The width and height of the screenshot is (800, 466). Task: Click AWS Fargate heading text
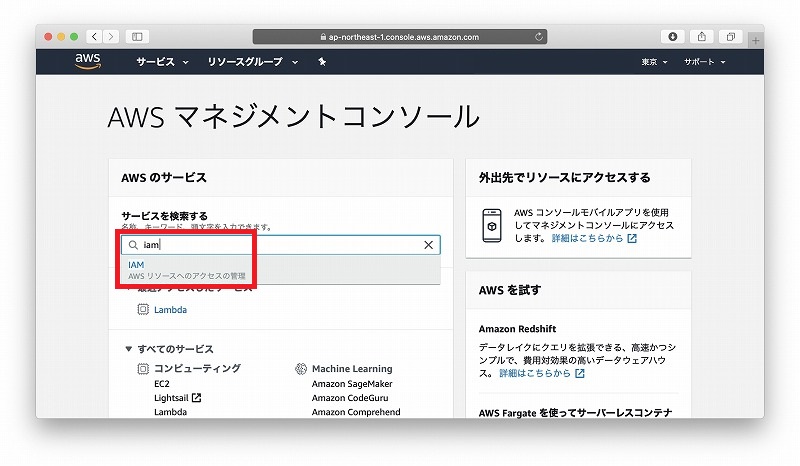pyautogui.click(x=576, y=412)
